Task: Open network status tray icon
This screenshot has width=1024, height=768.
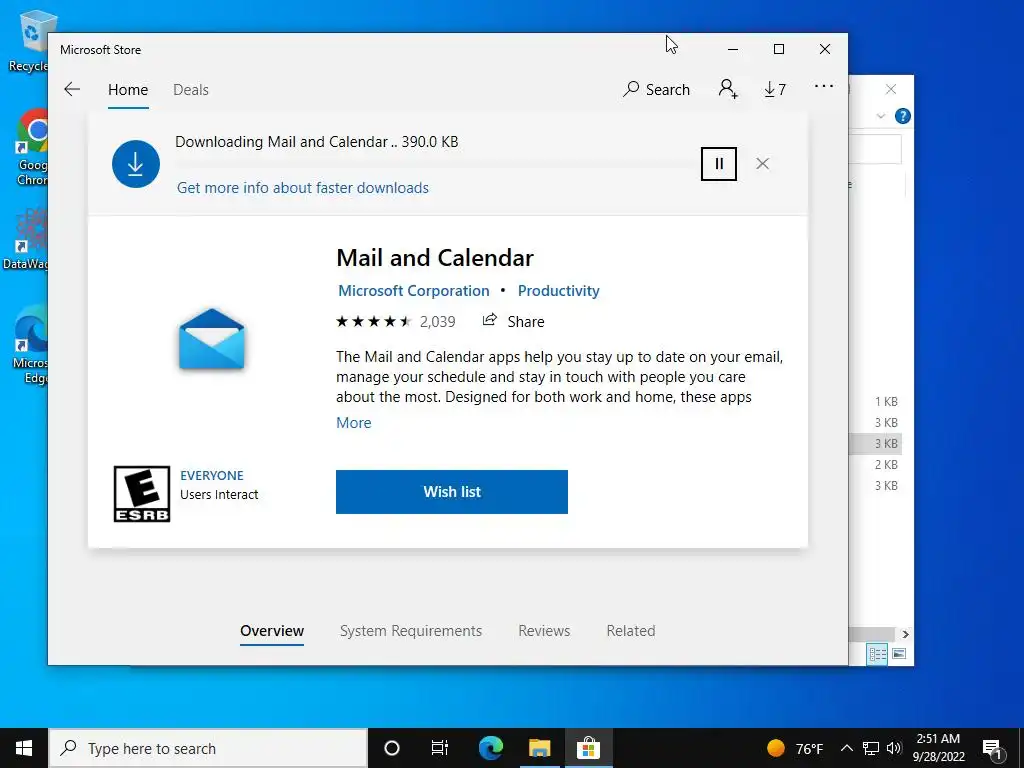Action: pos(871,748)
